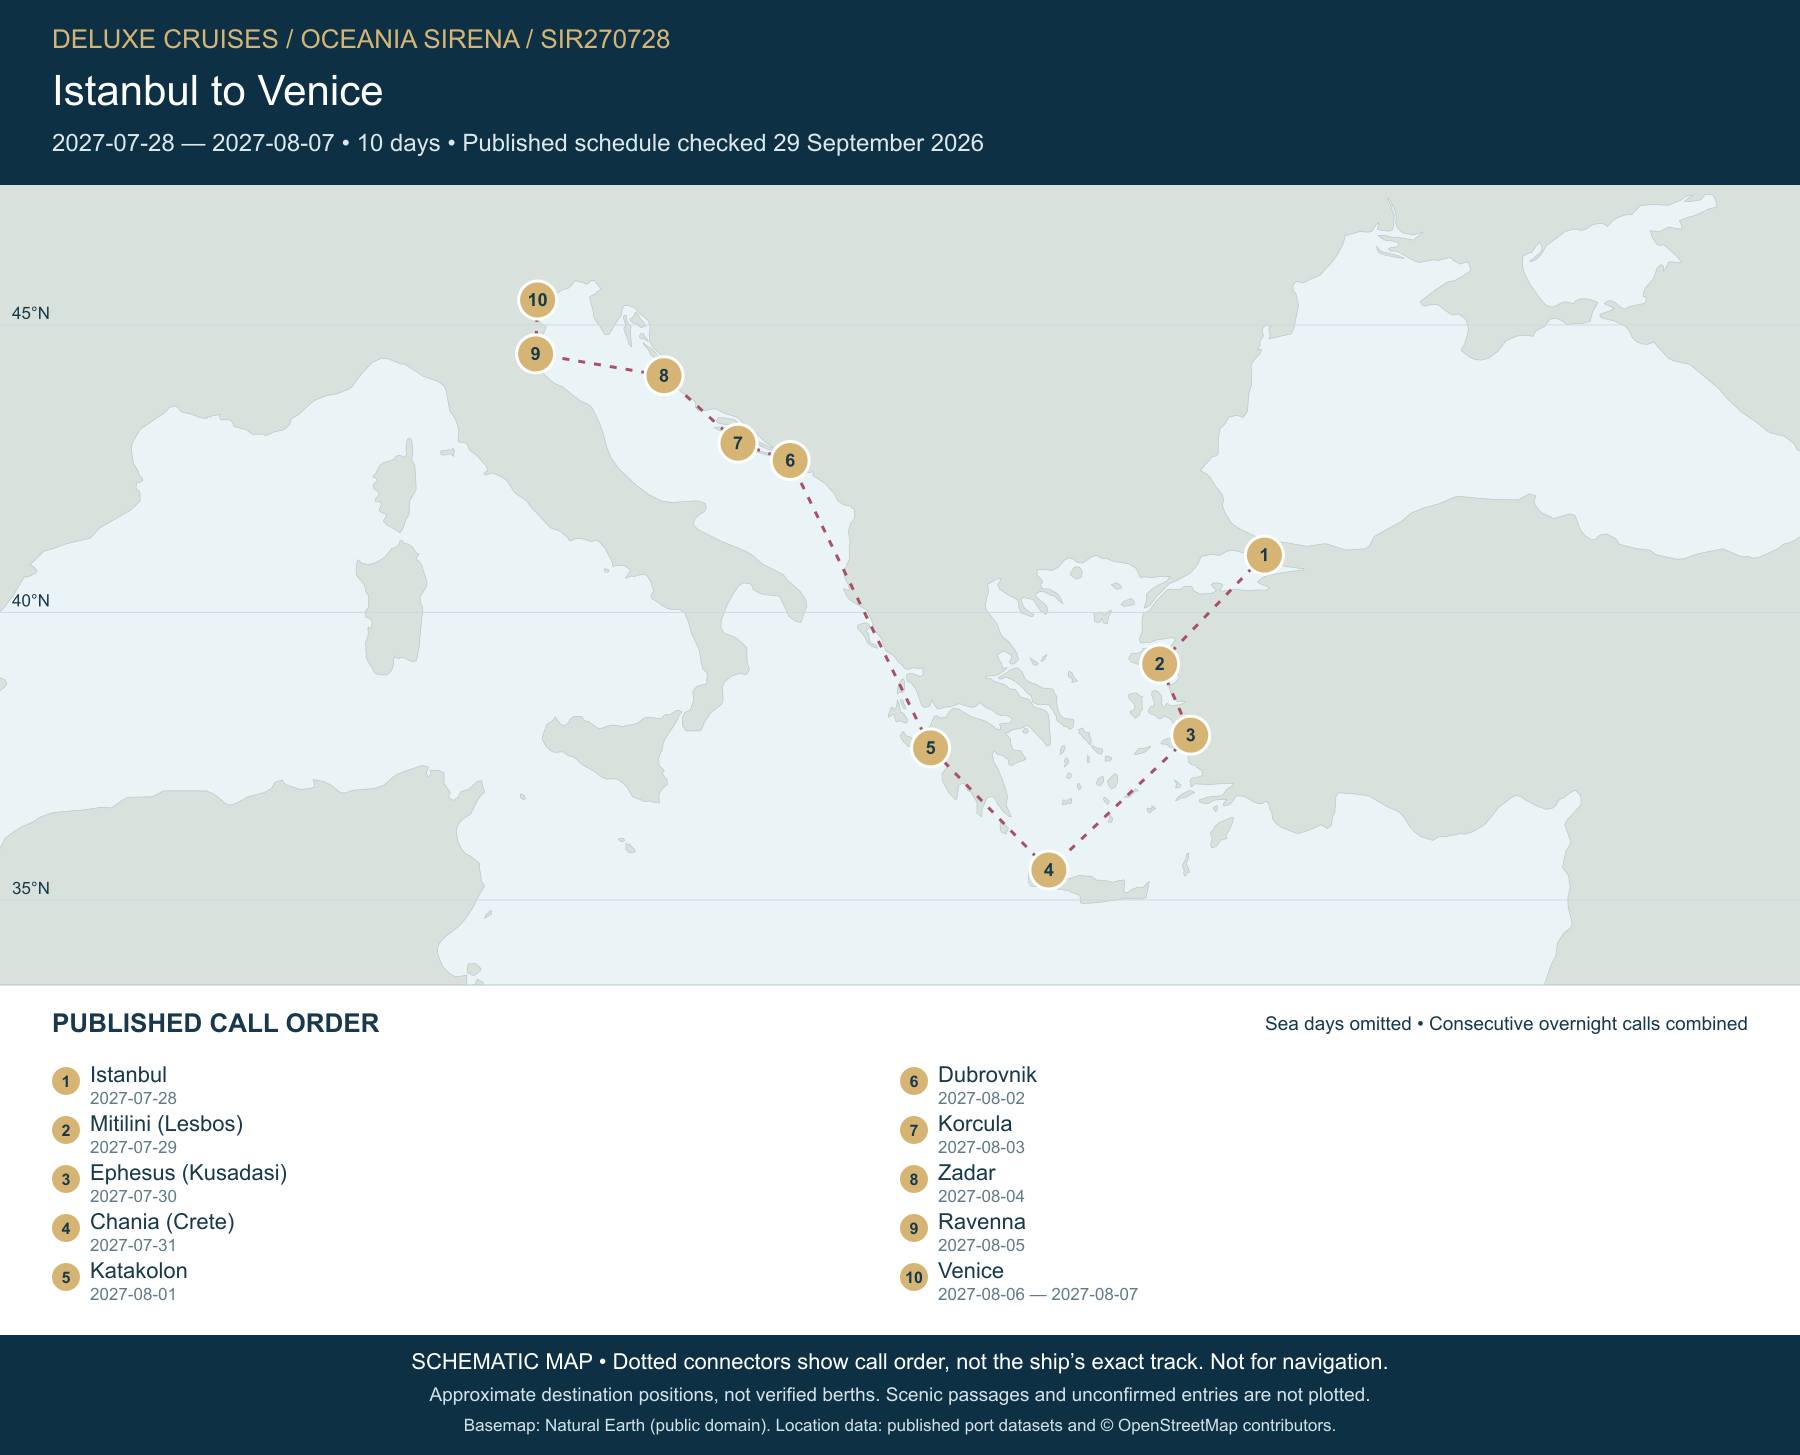Click map marker 8 at Zadar
1800x1455 pixels.
point(663,376)
